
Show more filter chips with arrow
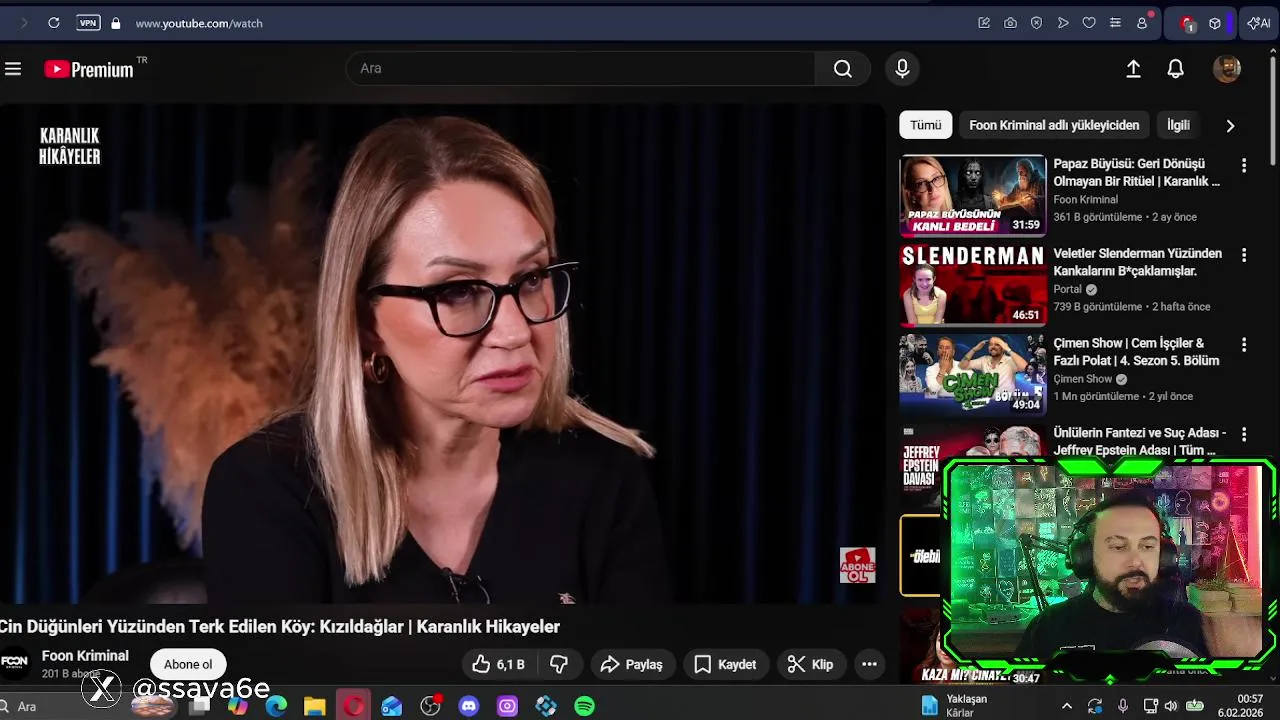[x=1230, y=126]
